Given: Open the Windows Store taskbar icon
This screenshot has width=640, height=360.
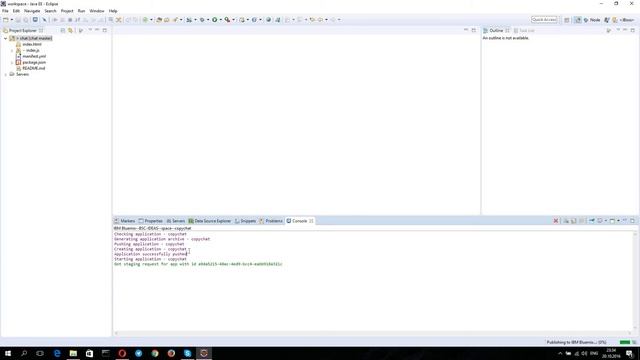Looking at the screenshot, I should click(89, 353).
